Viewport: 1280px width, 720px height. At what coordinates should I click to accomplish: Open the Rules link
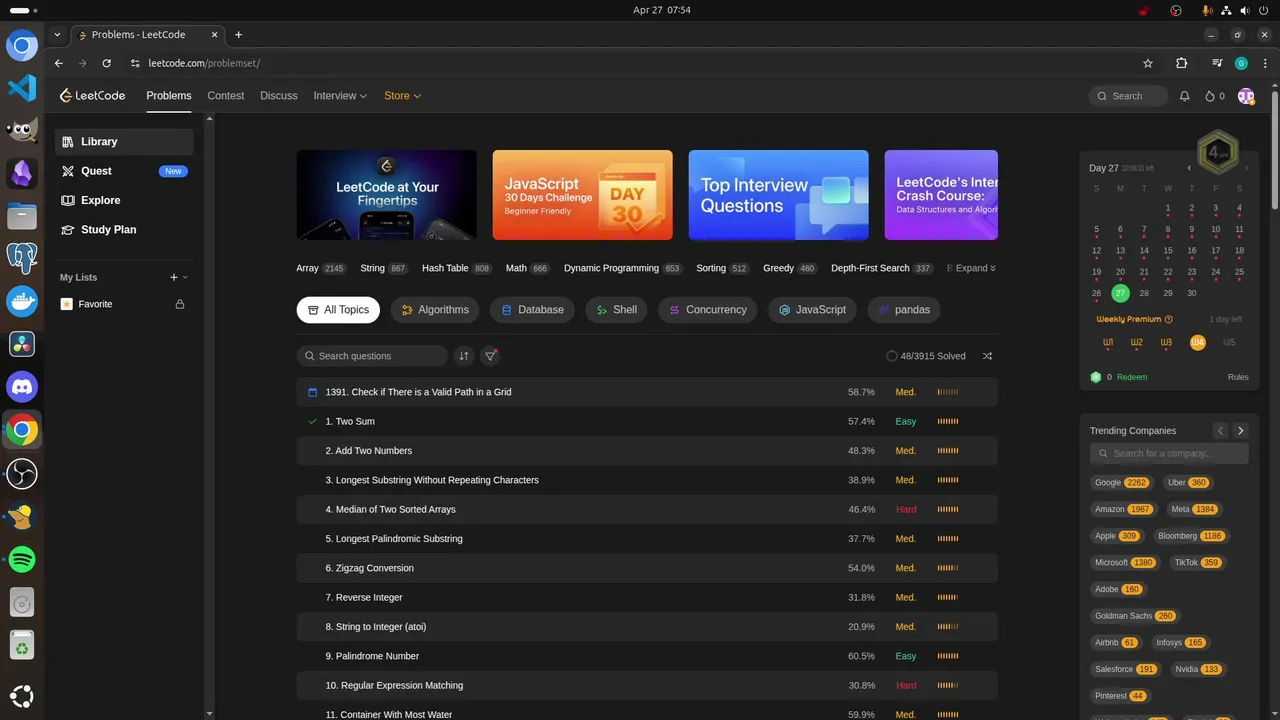[x=1238, y=377]
